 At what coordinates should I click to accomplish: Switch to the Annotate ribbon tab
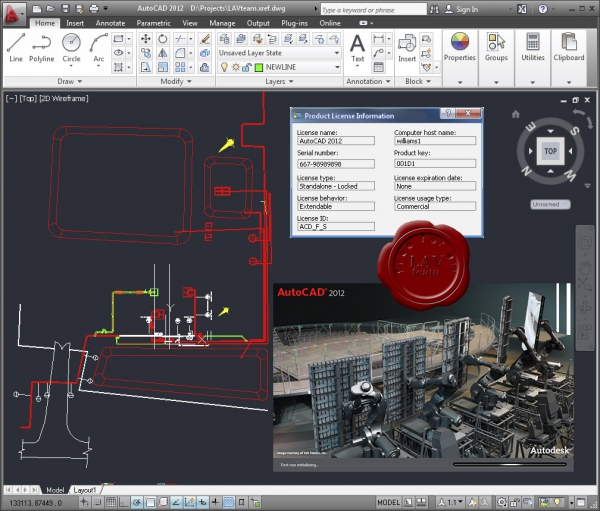(110, 23)
